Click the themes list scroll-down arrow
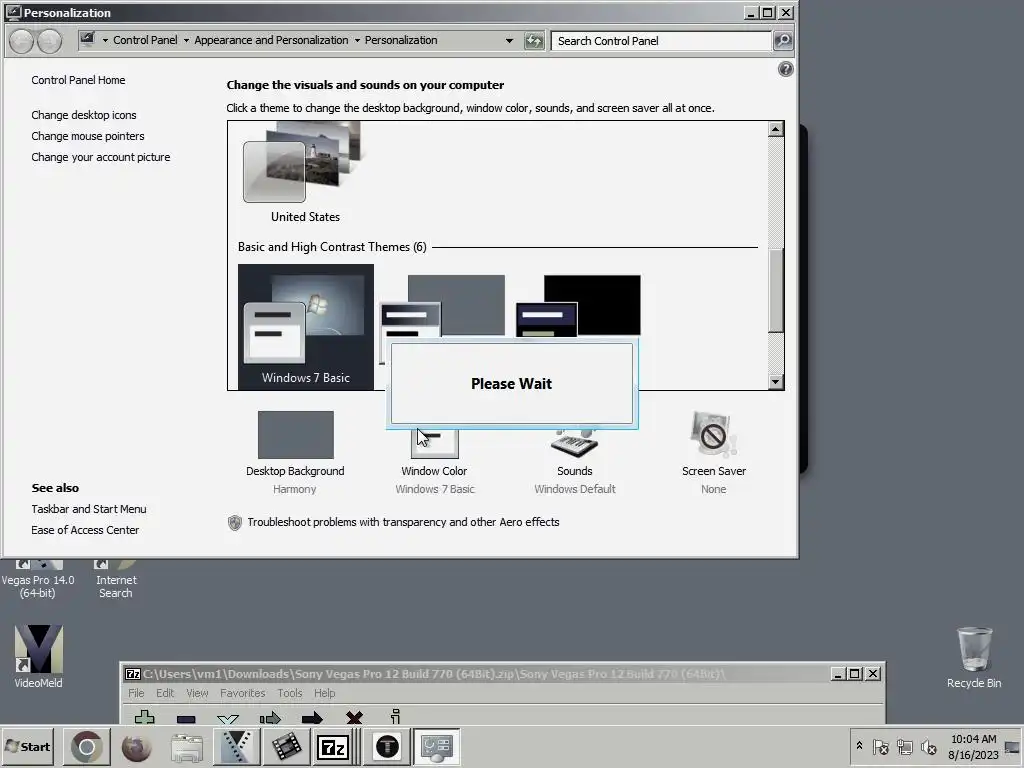This screenshot has height=768, width=1024. 775,382
